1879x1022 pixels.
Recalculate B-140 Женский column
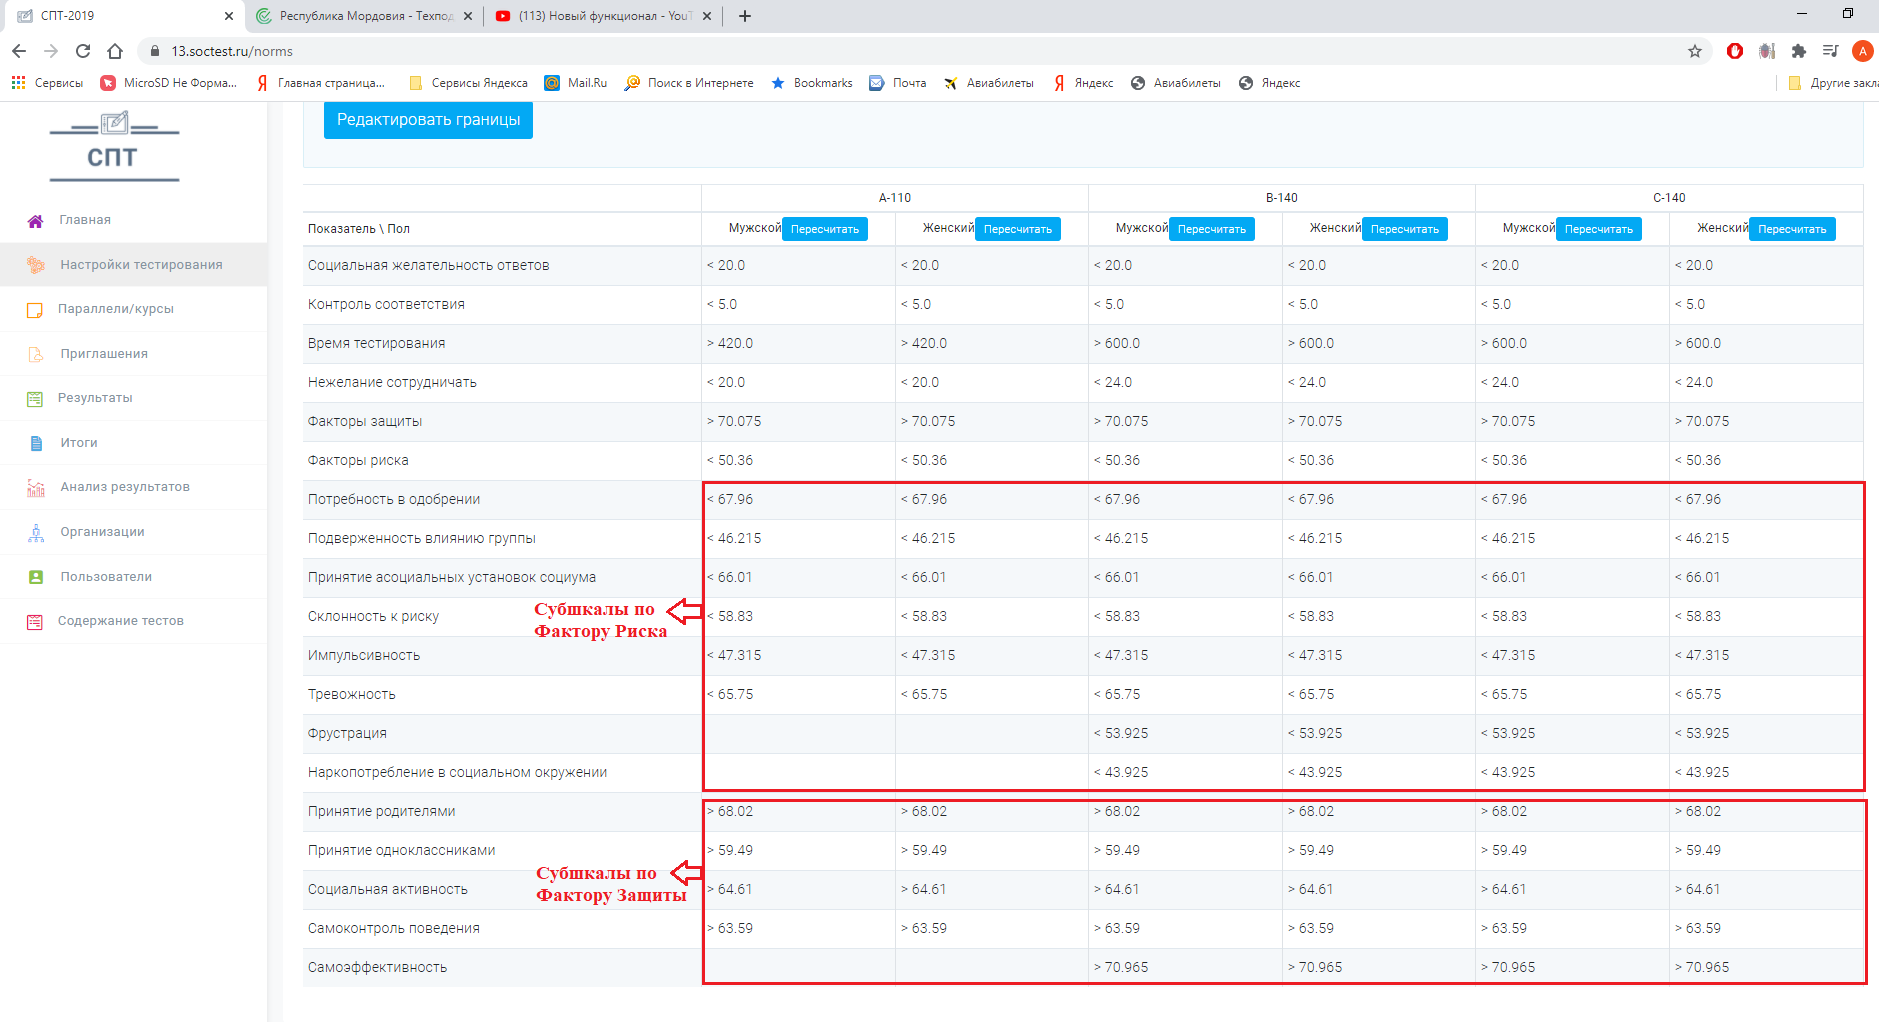(1405, 229)
